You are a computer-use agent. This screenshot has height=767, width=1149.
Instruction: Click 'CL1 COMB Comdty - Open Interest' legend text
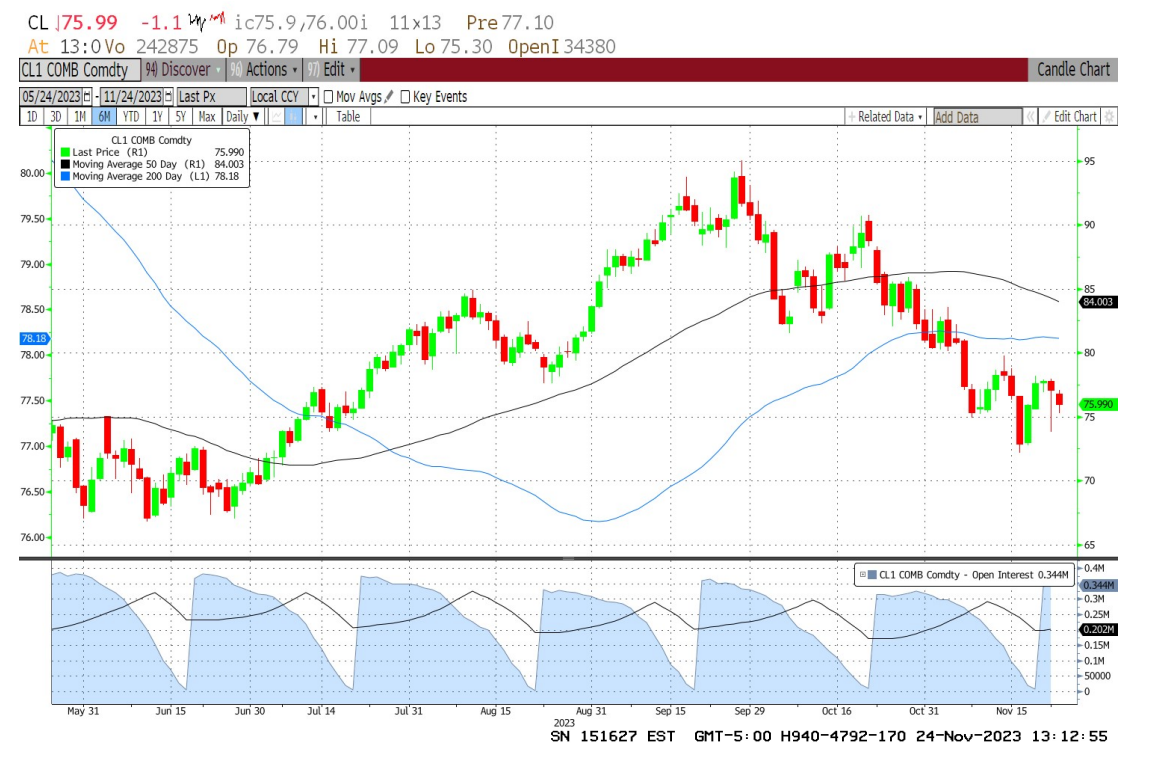pyautogui.click(x=956, y=575)
